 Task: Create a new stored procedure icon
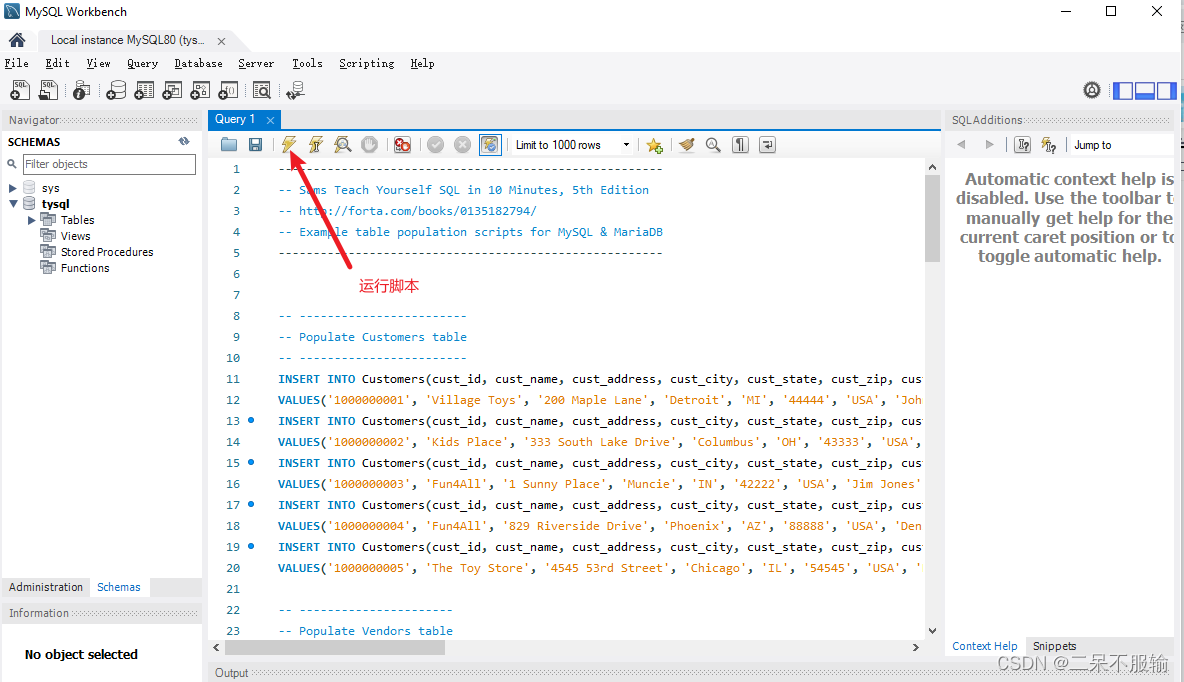point(200,91)
